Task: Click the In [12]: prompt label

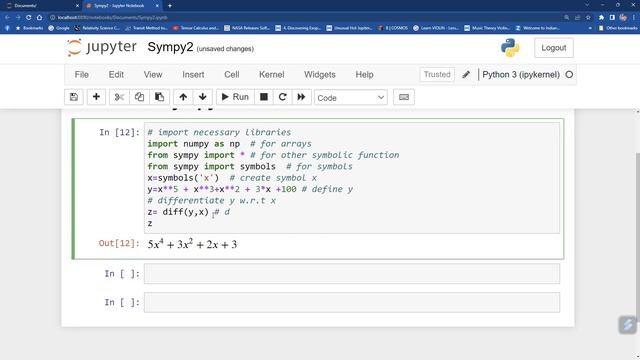Action: tap(119, 132)
